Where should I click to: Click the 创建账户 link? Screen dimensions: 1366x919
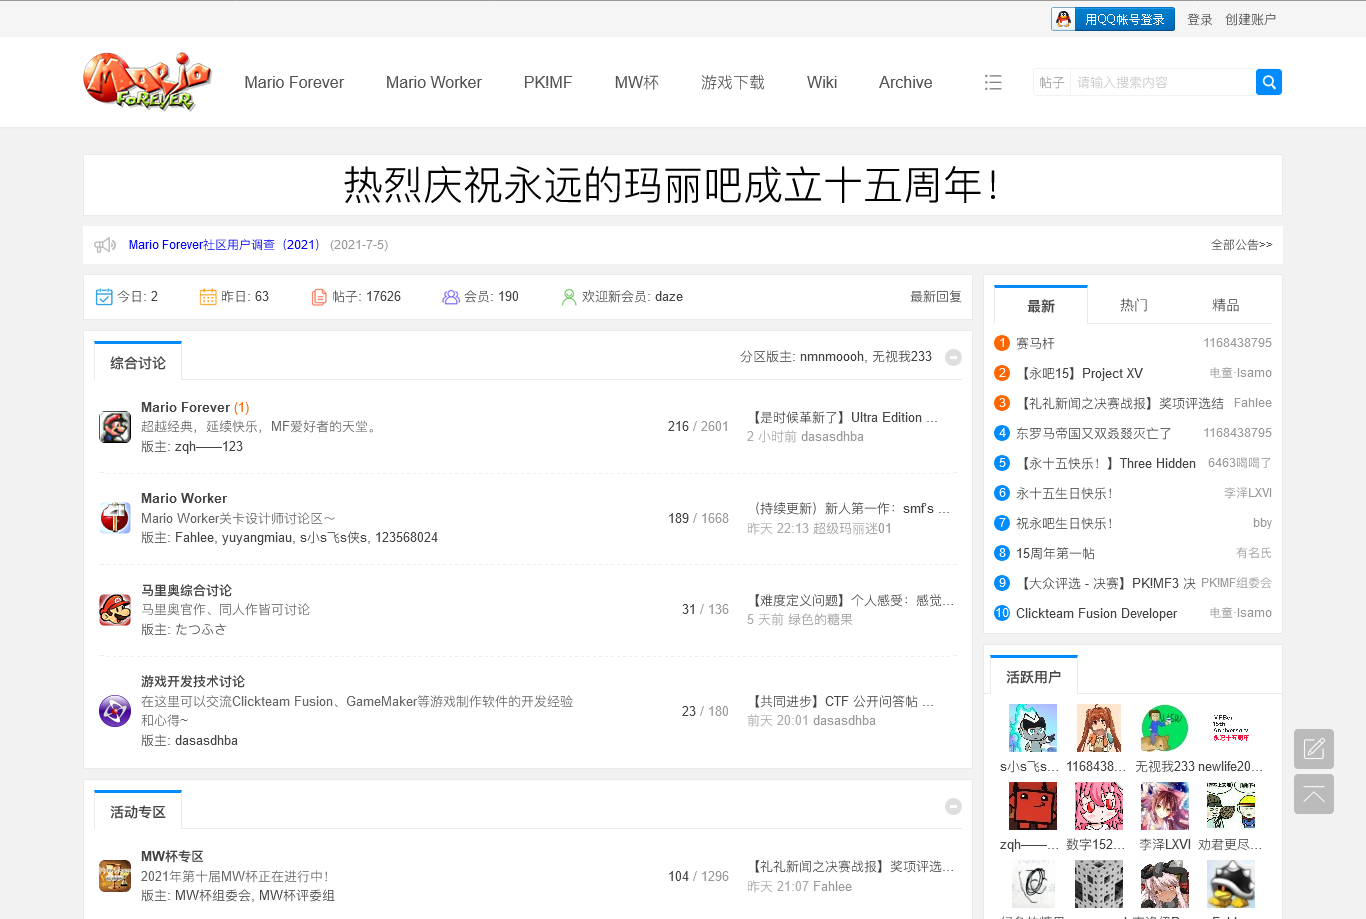1251,19
